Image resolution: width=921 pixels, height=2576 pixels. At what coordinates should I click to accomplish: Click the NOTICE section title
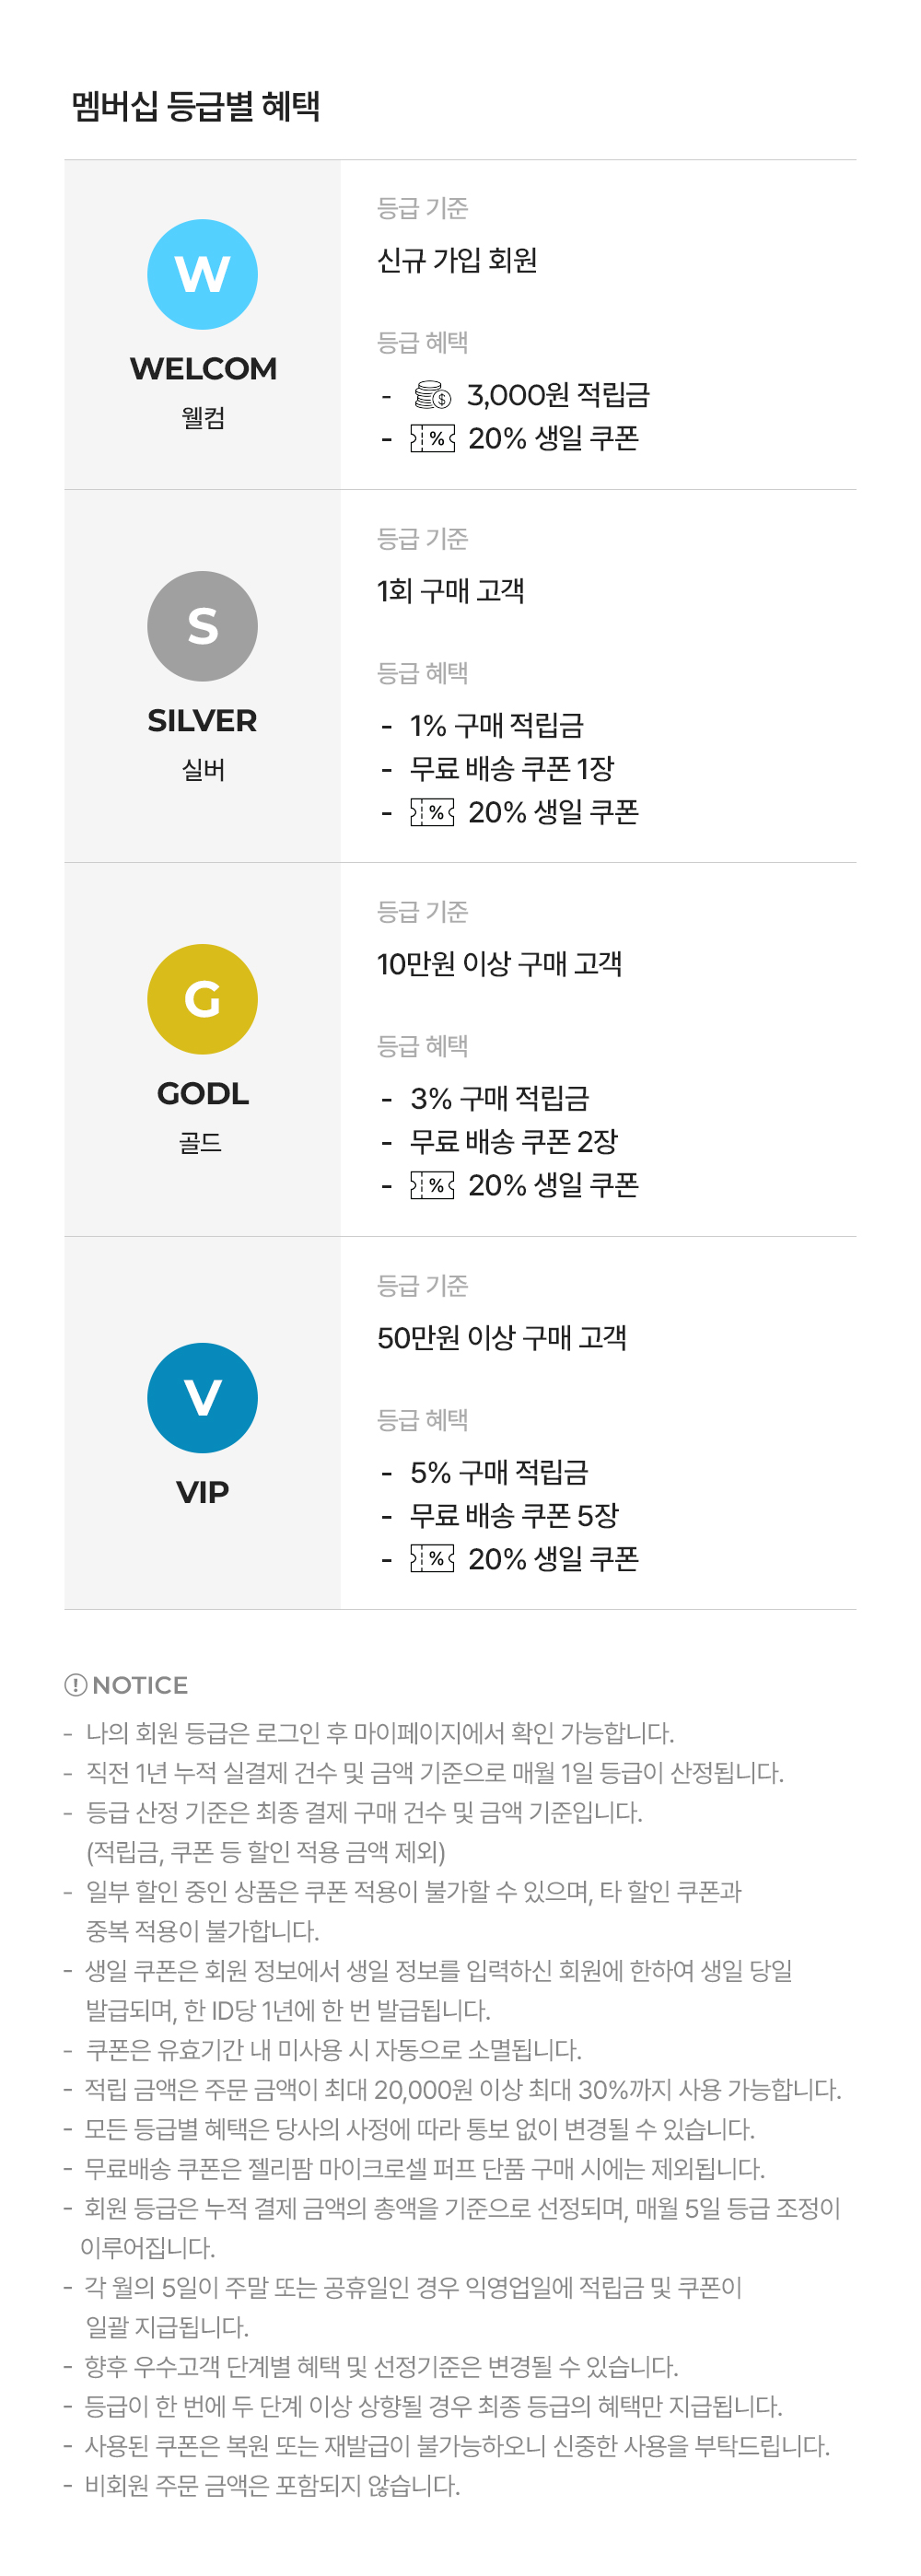pyautogui.click(x=139, y=1685)
